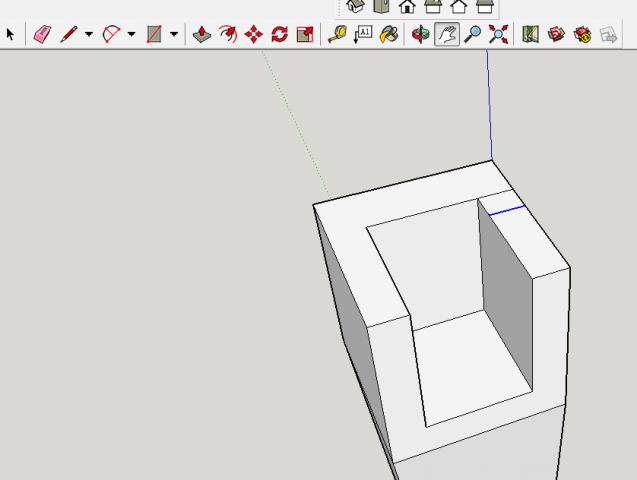
Task: Open the Arc tool dropdown arrow
Action: click(x=131, y=34)
